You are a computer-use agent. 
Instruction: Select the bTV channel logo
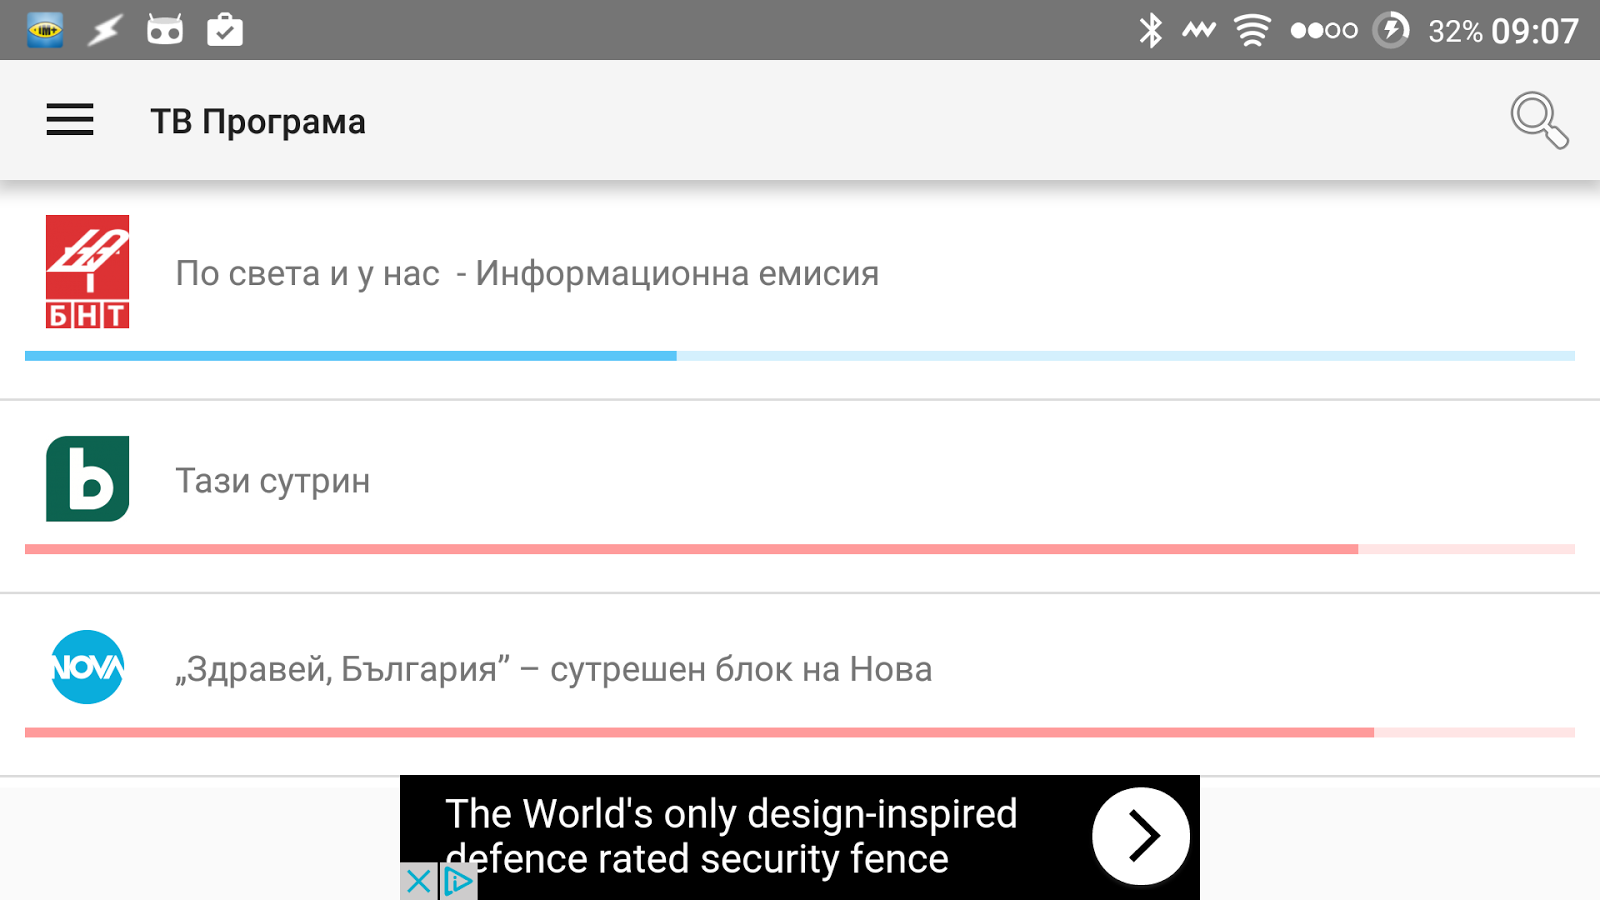[88, 479]
